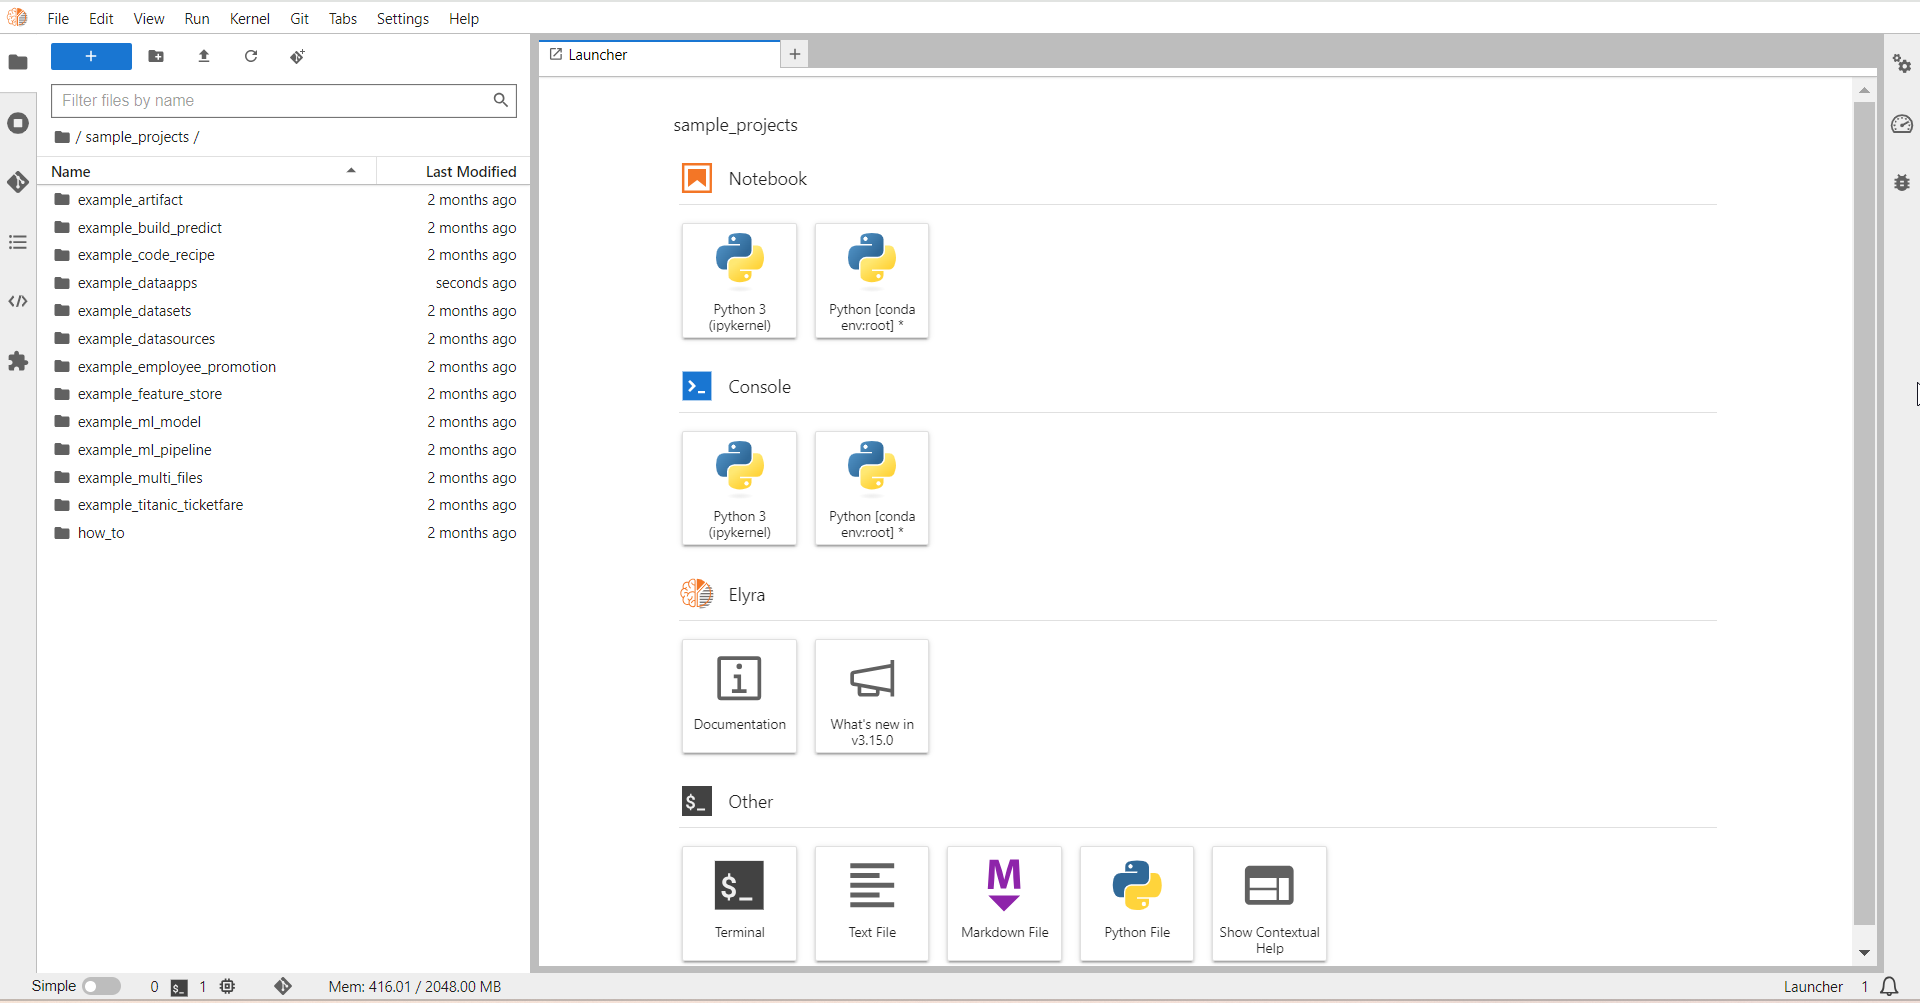Click the Upload Files icon

click(x=204, y=57)
